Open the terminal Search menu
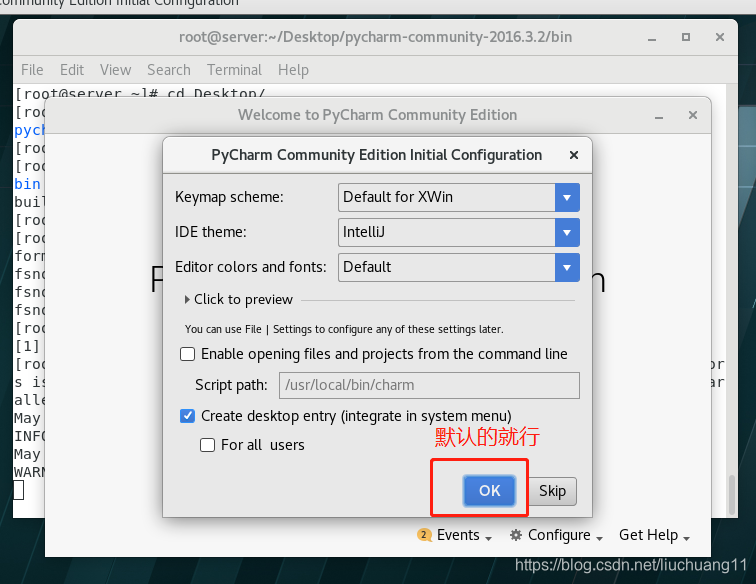Viewport: 756px width, 584px height. (169, 70)
